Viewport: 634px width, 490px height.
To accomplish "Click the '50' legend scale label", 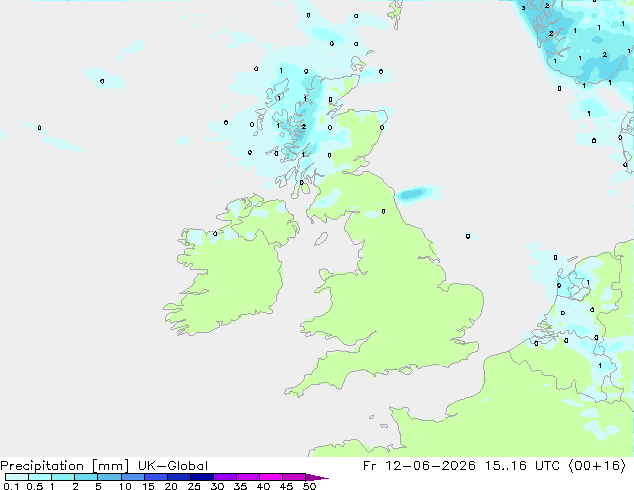I will (x=309, y=486).
